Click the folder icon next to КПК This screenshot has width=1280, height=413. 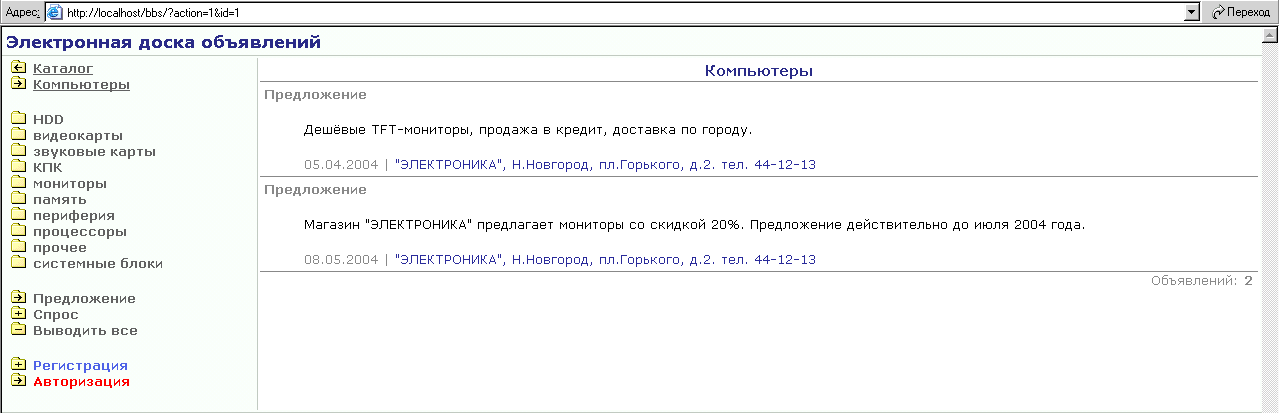(x=18, y=167)
